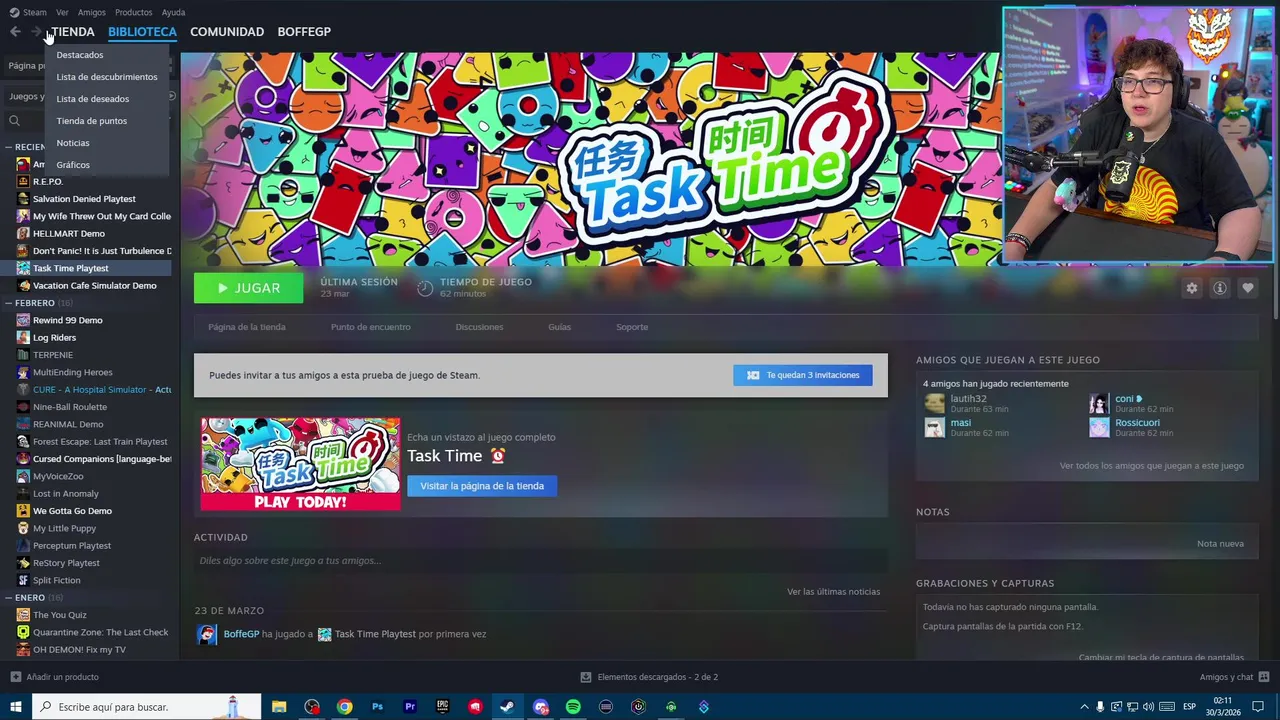Select Split Fiction in library list
1280x720 pixels.
pos(57,580)
